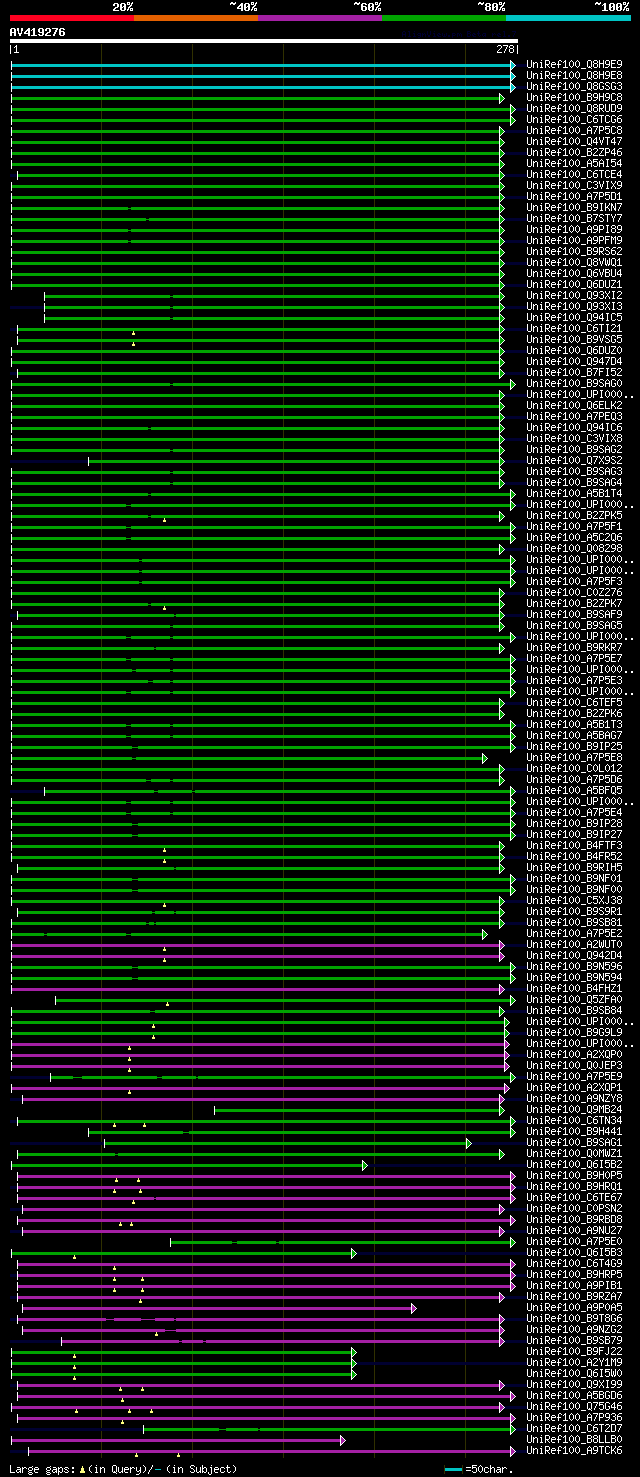The width and height of the screenshot is (640, 1477).
Task: Select hit label UniRef100_B9IKN7
Action: 574,207
